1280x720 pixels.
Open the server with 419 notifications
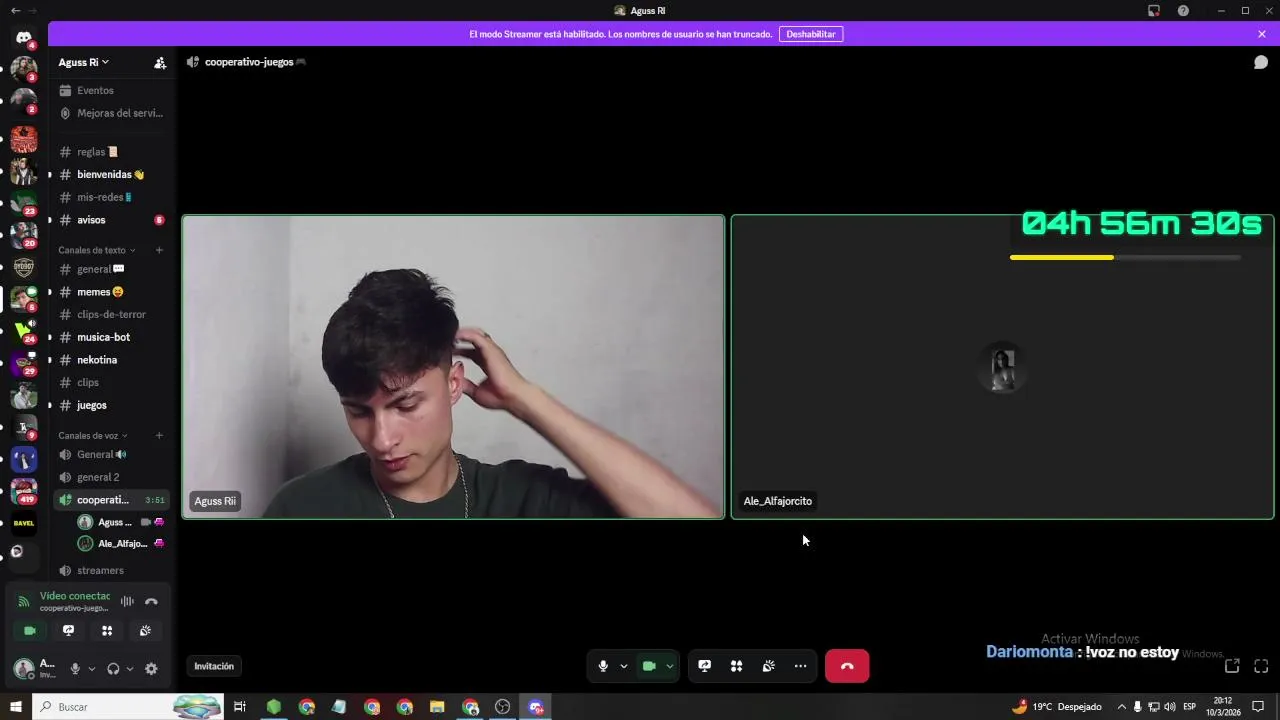24,490
